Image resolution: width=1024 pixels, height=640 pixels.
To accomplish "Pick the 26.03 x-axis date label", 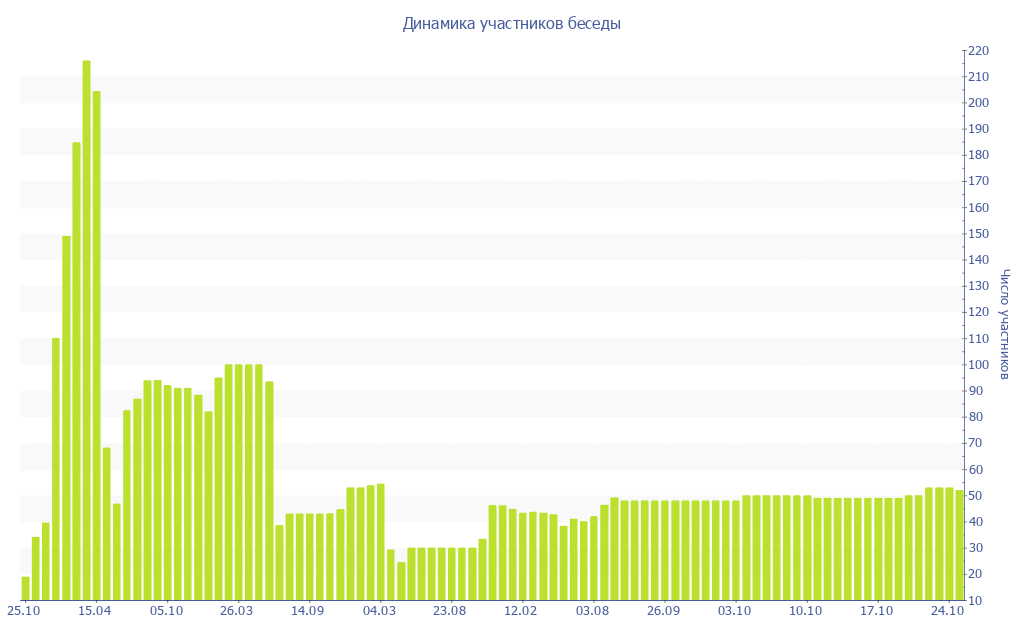I will coord(237,611).
